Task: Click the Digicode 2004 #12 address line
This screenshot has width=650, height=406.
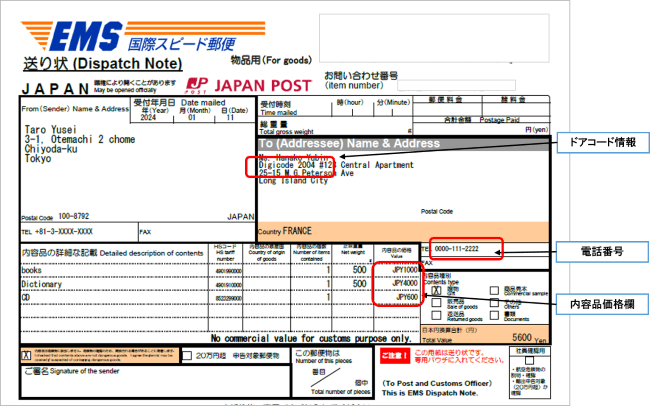Action: coord(295,164)
